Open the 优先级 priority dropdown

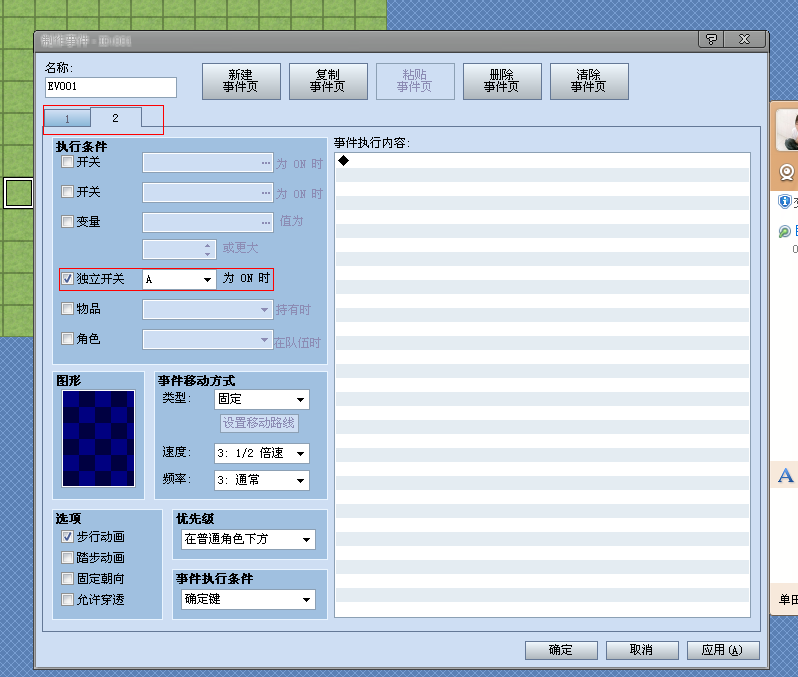pos(248,539)
